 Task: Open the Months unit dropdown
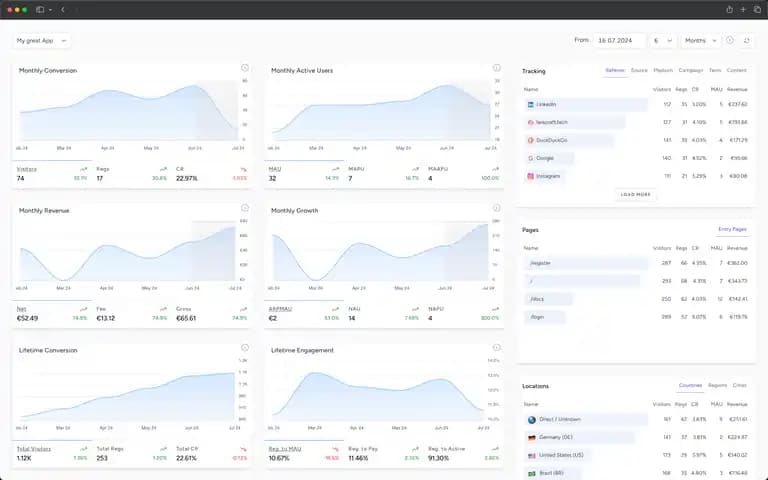(x=700, y=41)
